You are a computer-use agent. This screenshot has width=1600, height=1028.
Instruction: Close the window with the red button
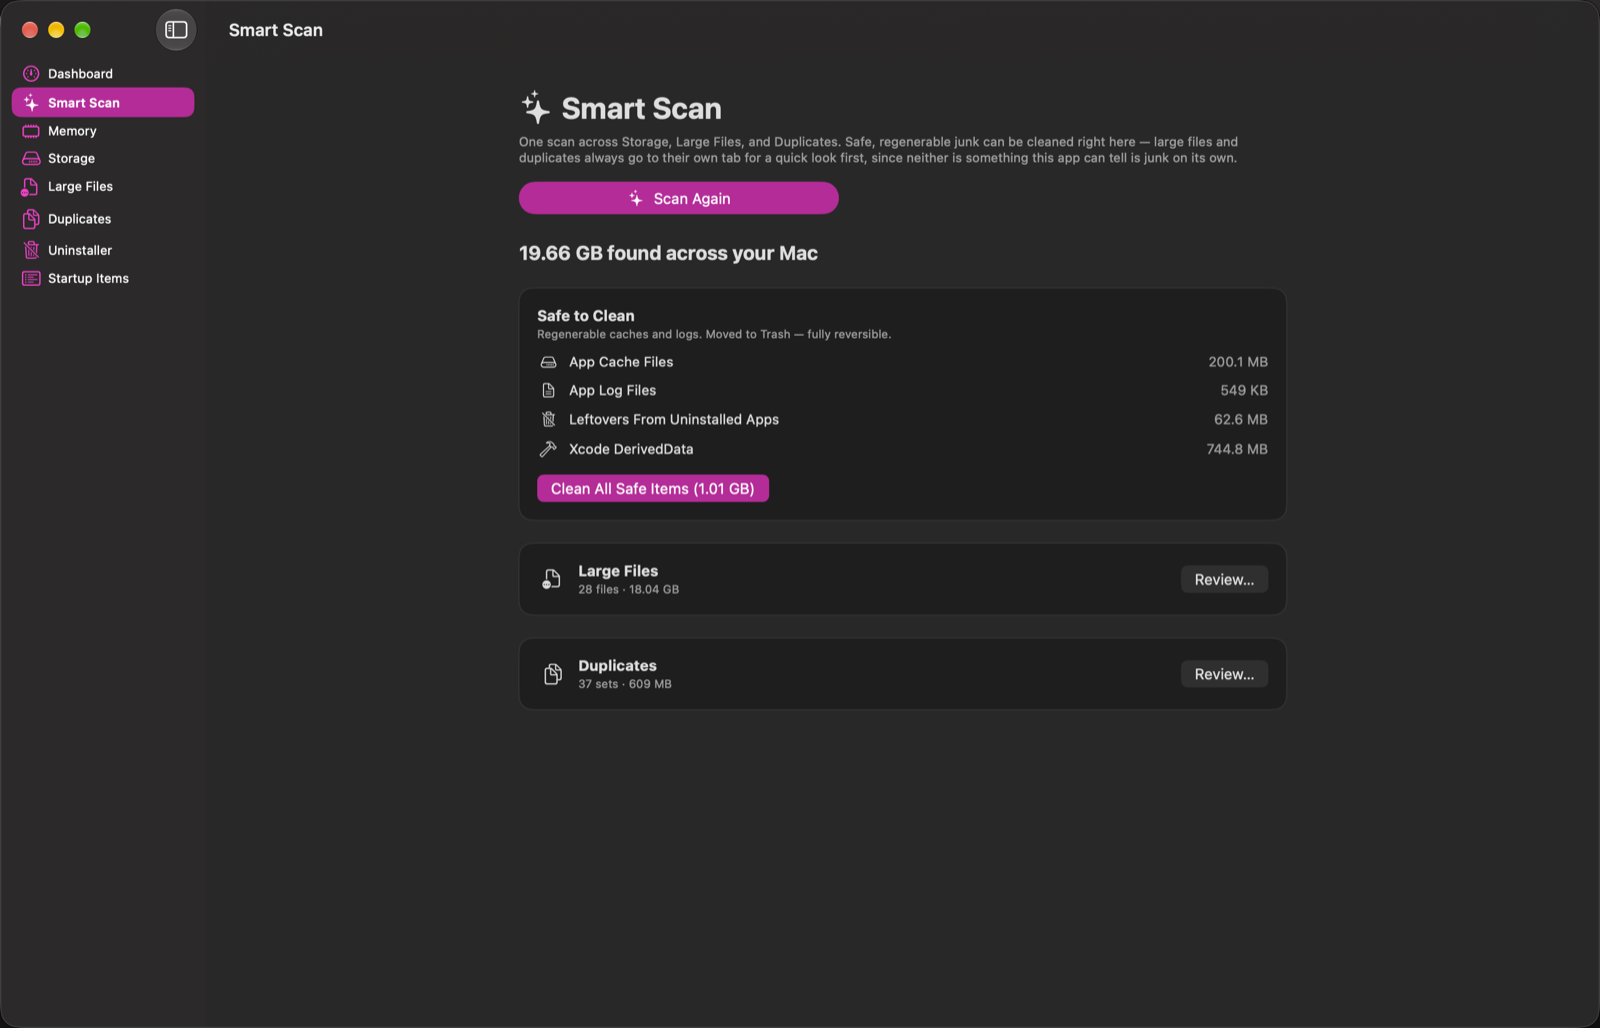pos(30,30)
